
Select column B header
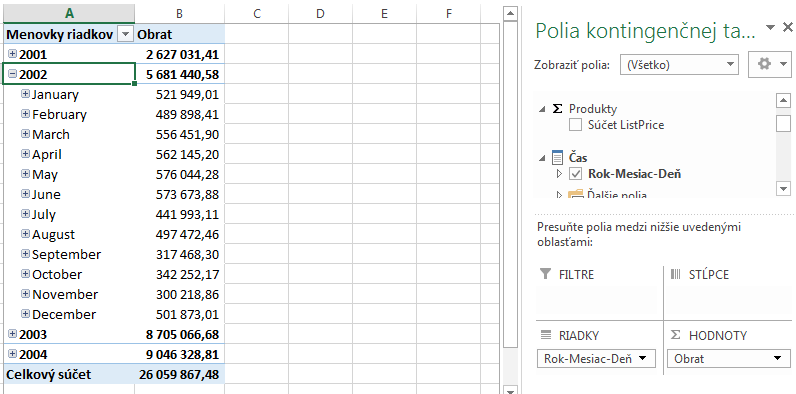pos(179,14)
